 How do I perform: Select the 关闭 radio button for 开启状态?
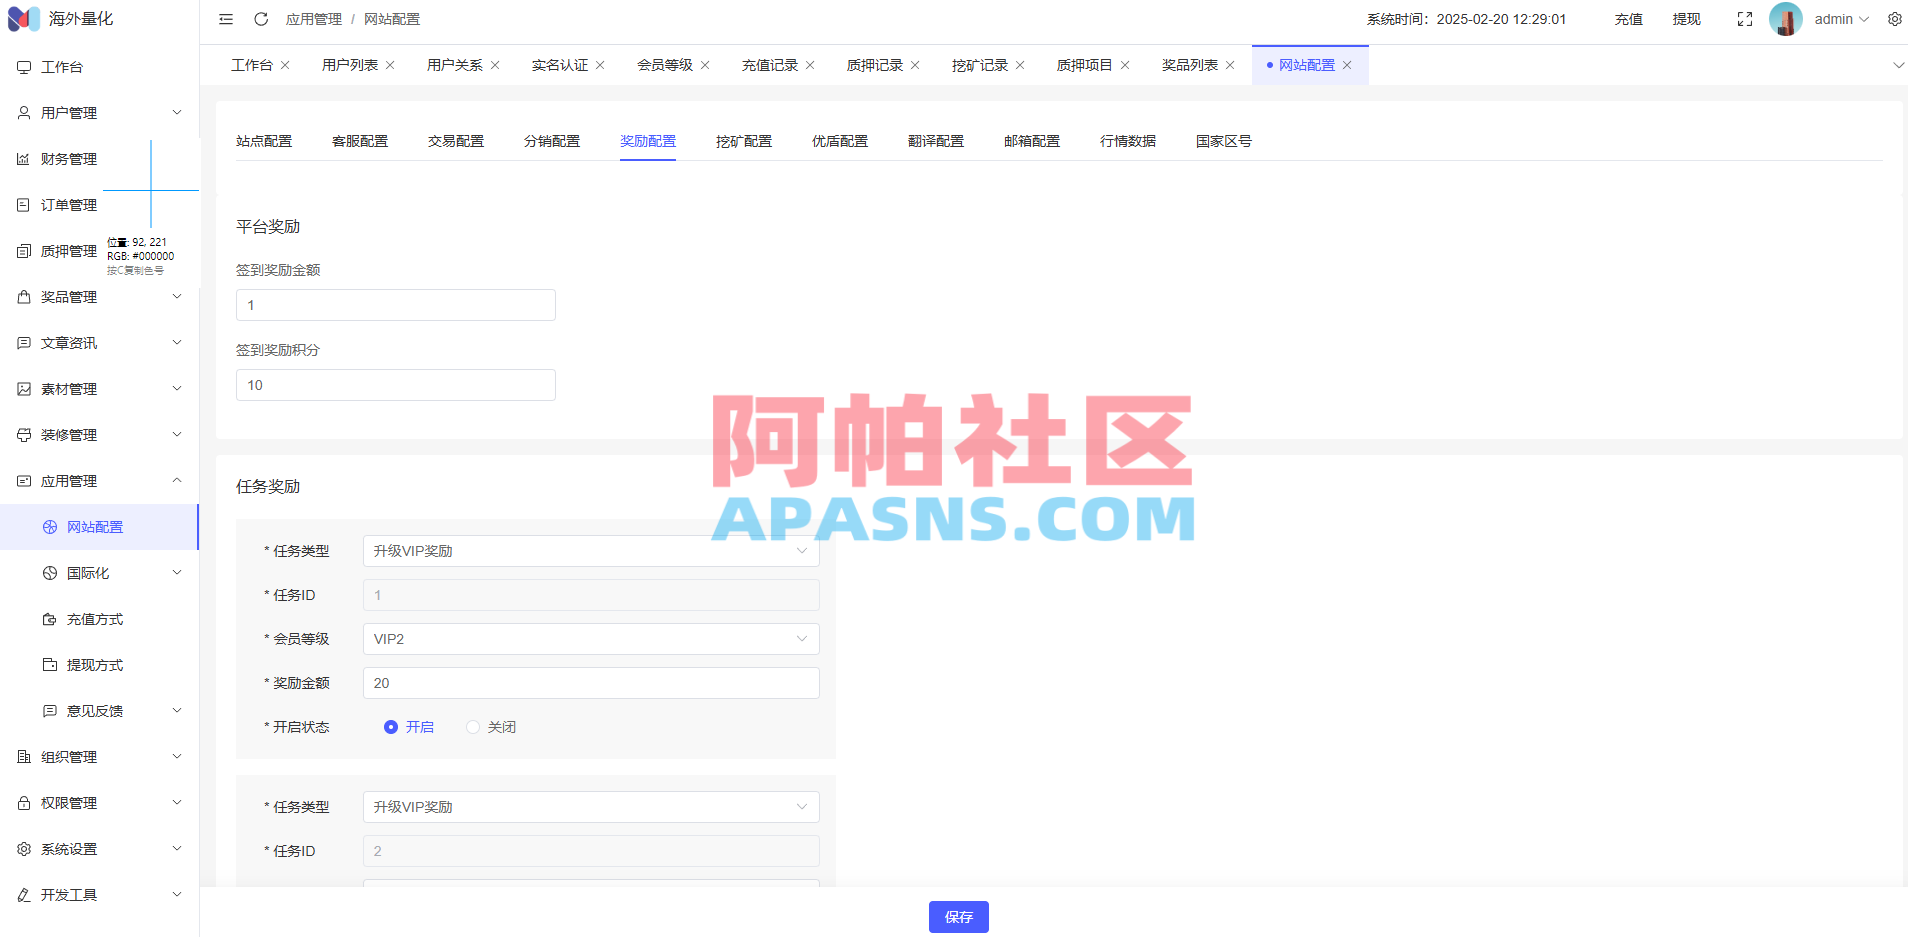coord(471,727)
